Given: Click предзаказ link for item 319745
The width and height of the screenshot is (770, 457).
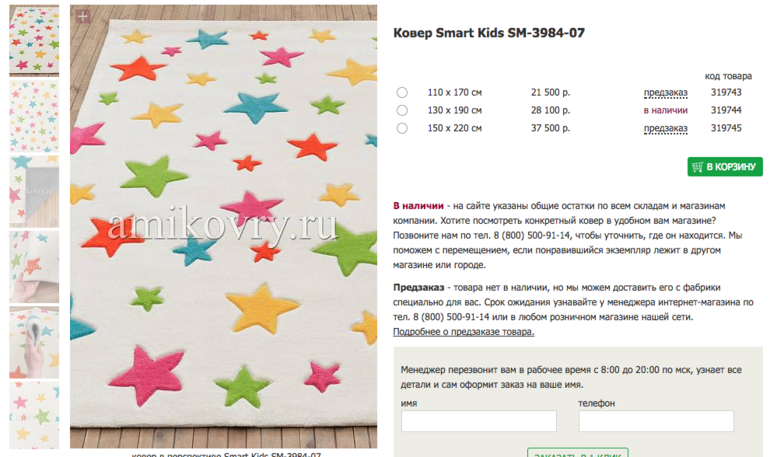Looking at the screenshot, I should [x=665, y=129].
